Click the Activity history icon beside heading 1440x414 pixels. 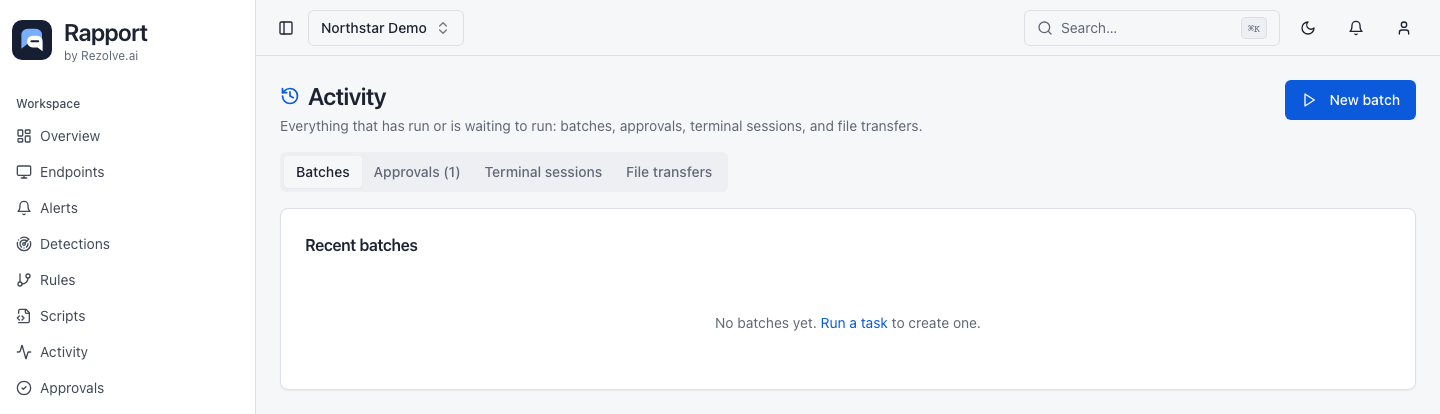pyautogui.click(x=290, y=96)
